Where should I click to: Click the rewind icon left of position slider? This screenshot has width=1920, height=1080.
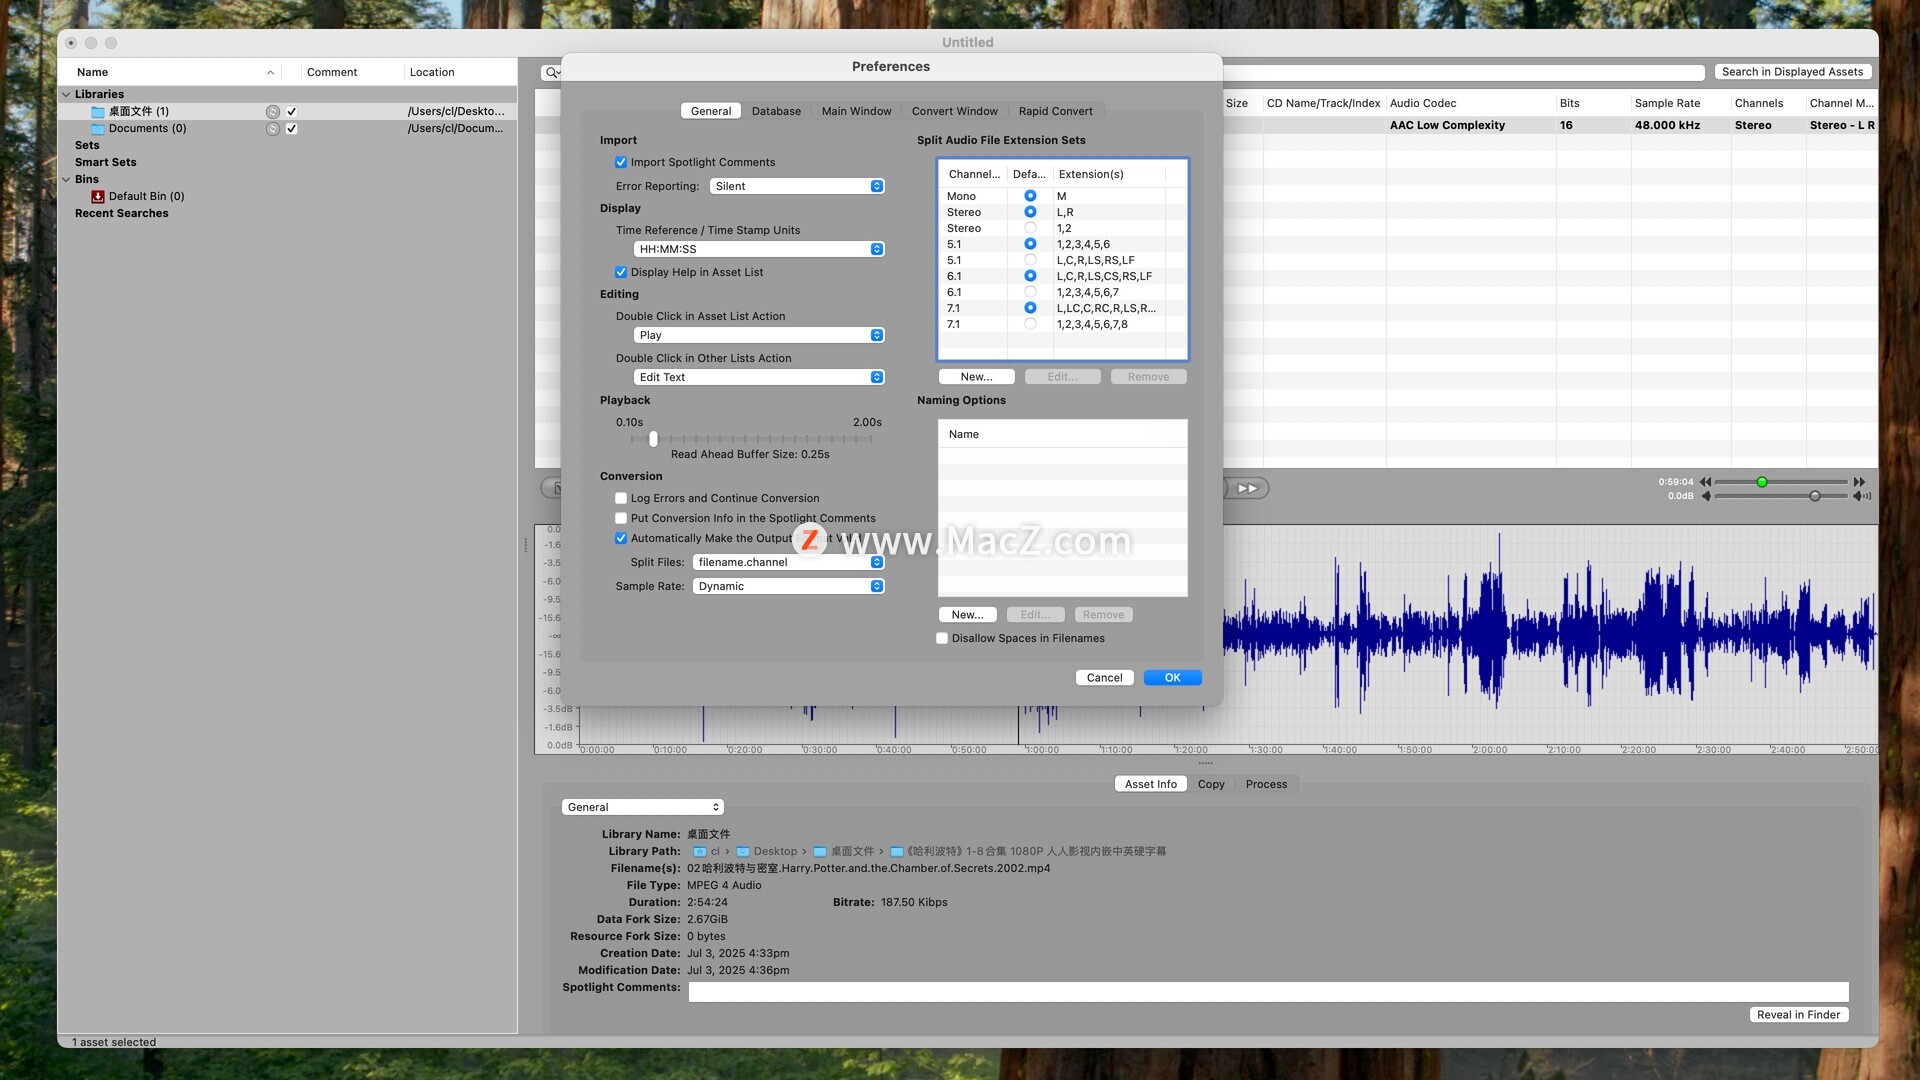click(1705, 482)
